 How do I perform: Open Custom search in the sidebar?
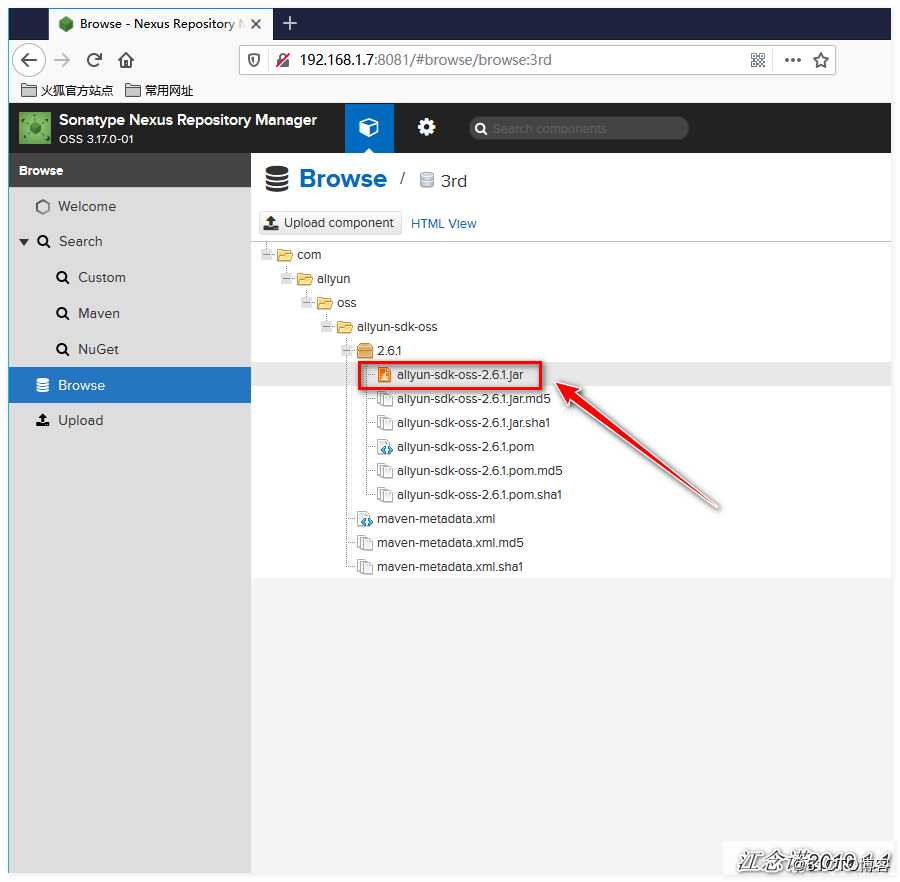[130, 278]
